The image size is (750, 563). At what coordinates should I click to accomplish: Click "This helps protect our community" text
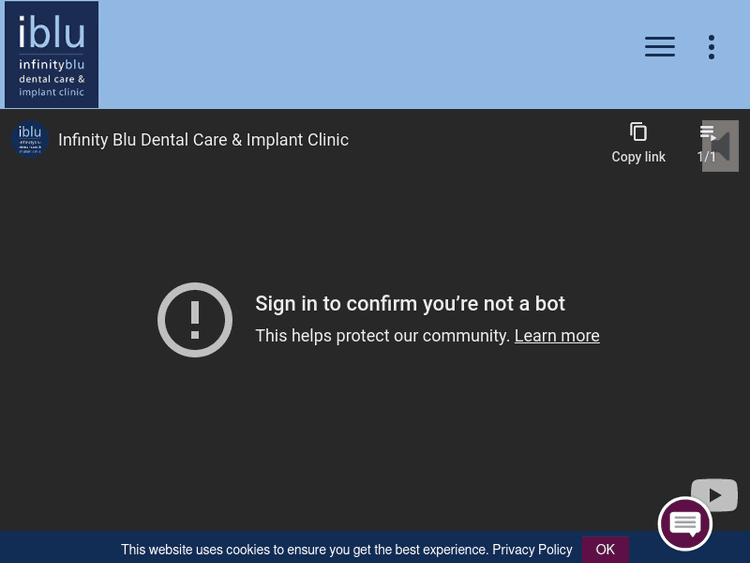coord(382,336)
